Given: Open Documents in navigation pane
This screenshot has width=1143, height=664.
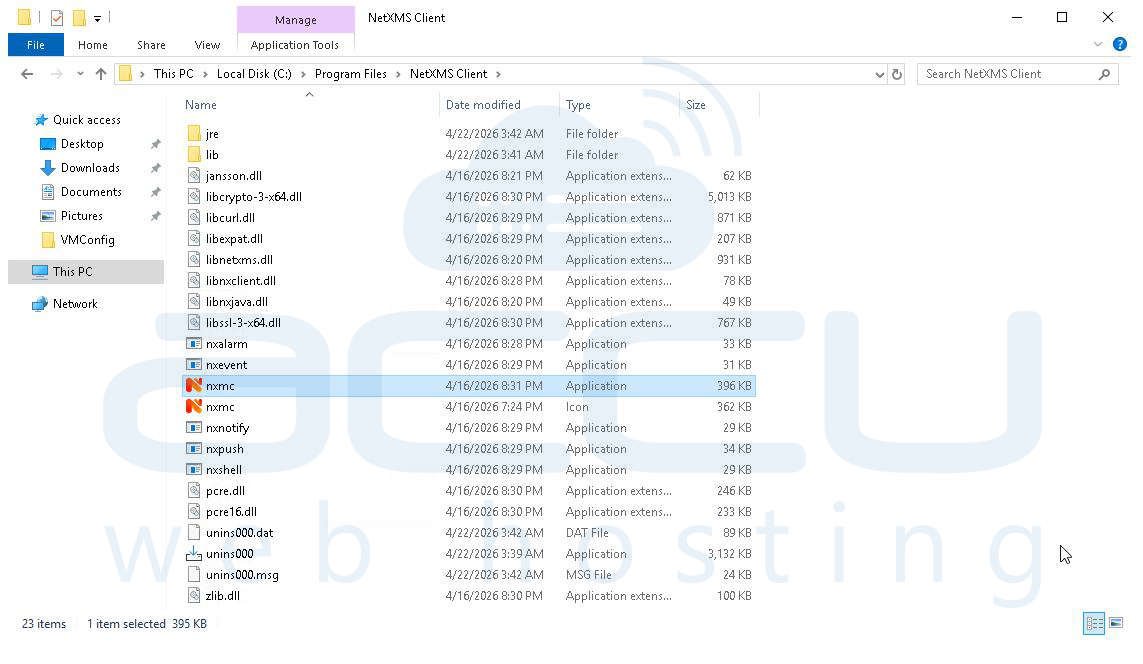Looking at the screenshot, I should pyautogui.click(x=90, y=192).
